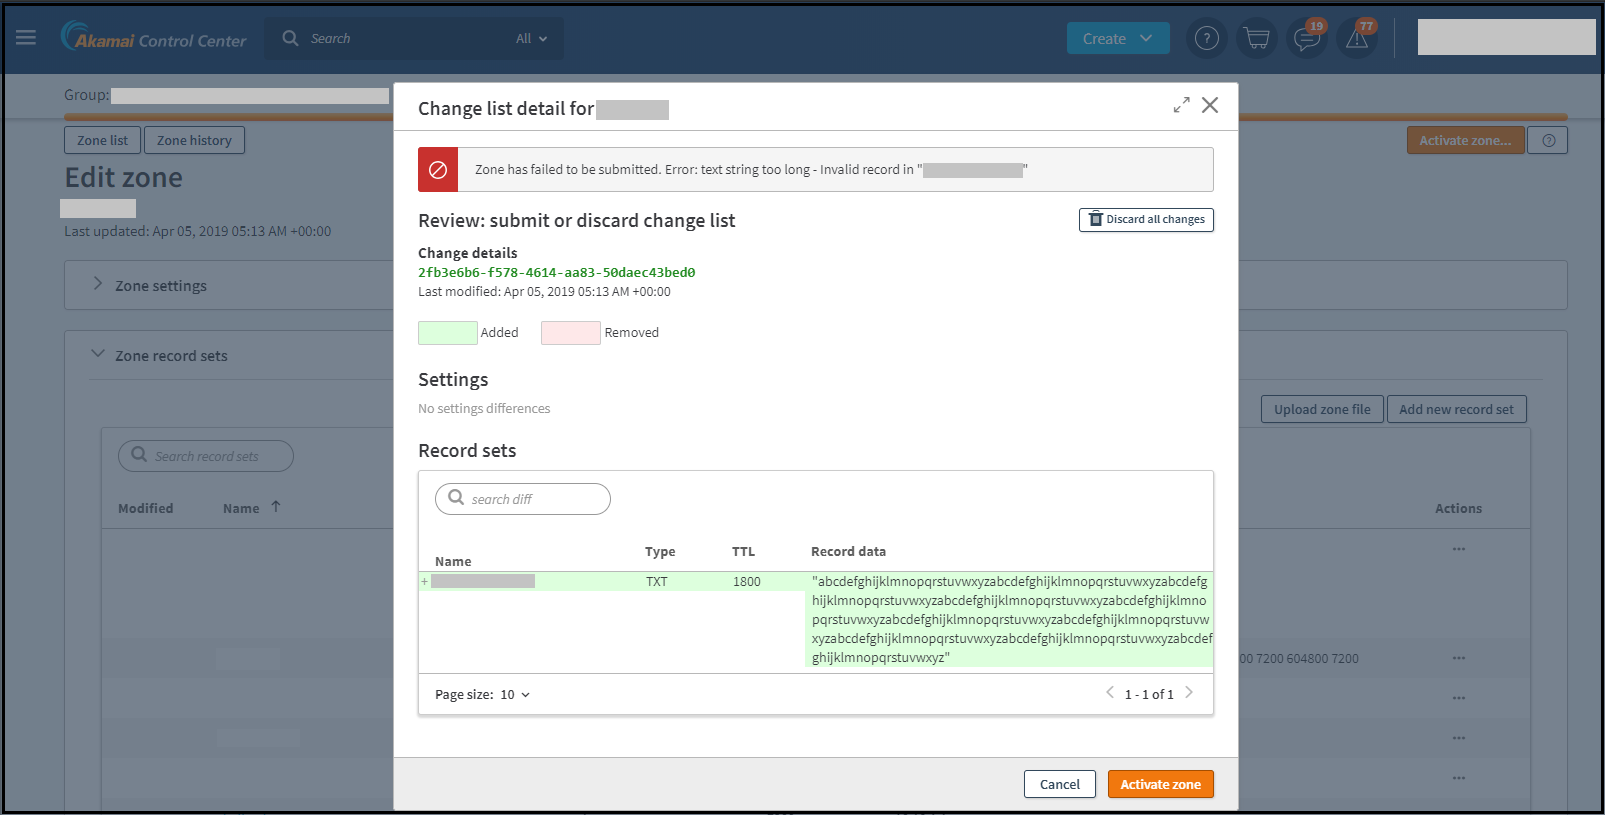Viewport: 1605px width, 815px height.
Task: Expand the dialog with the enlarge arrows icon
Action: pyautogui.click(x=1181, y=105)
